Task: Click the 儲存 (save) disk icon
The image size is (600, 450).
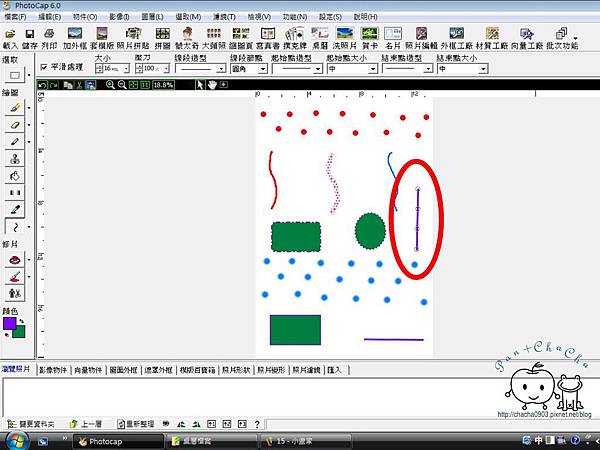Action: pyautogui.click(x=29, y=34)
